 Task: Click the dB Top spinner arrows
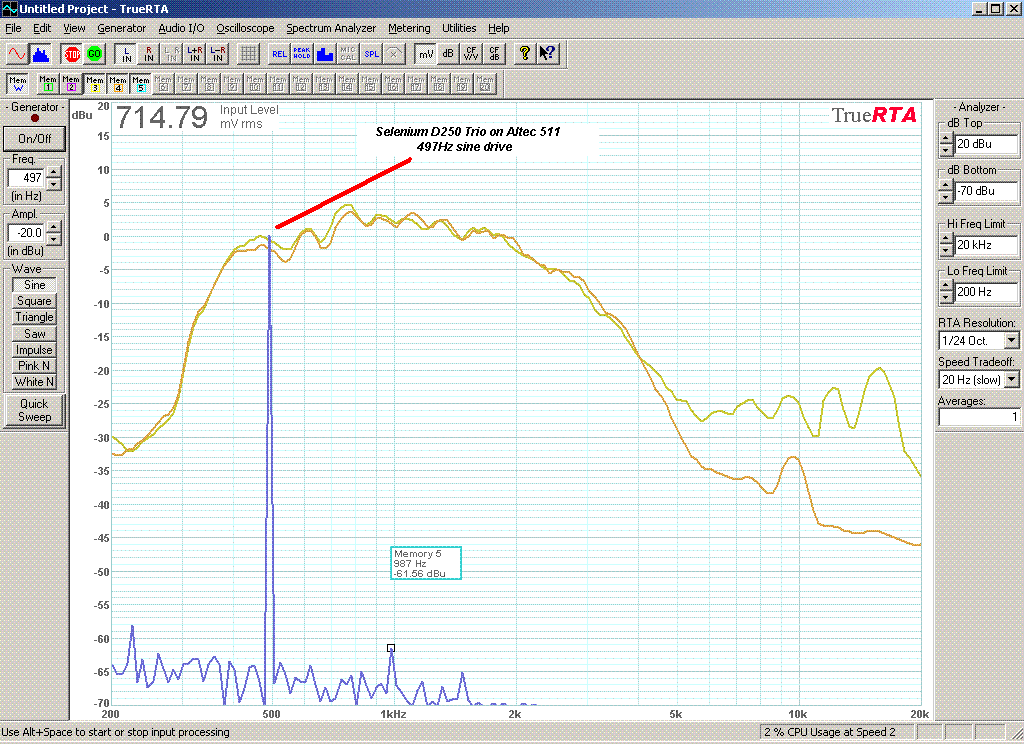coord(946,144)
